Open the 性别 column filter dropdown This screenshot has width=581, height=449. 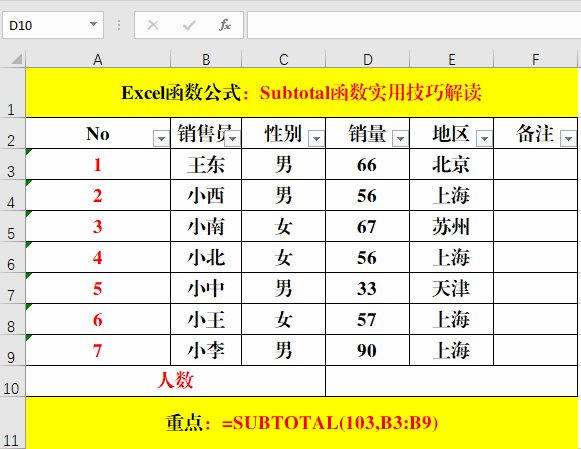pos(316,139)
